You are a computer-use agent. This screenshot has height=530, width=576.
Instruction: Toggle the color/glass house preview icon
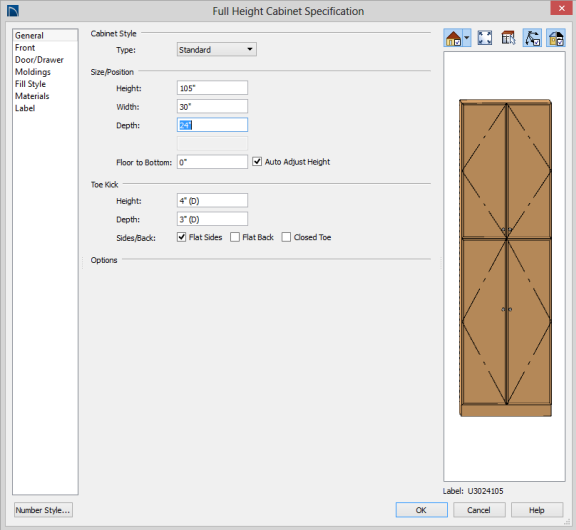tap(556, 38)
